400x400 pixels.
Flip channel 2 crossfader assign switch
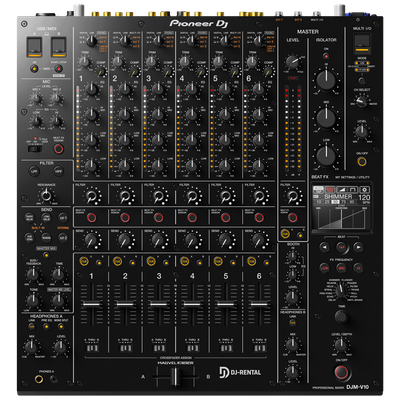(x=125, y=349)
